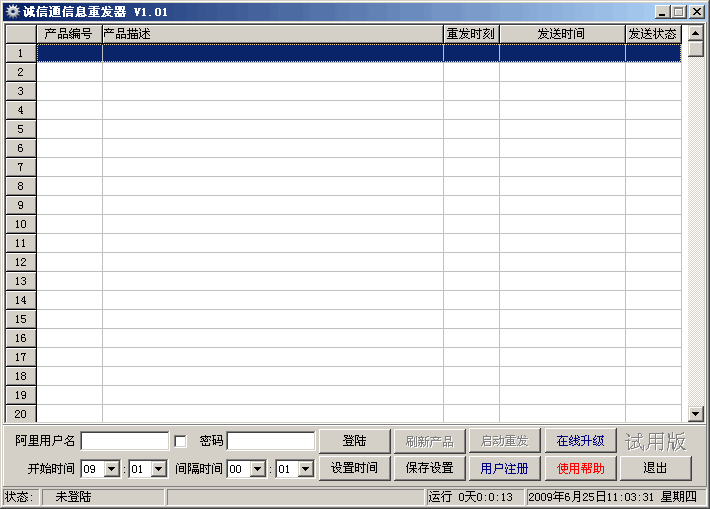Click the 刷新产品 refresh products button
710x509 pixels.
[x=430, y=441]
